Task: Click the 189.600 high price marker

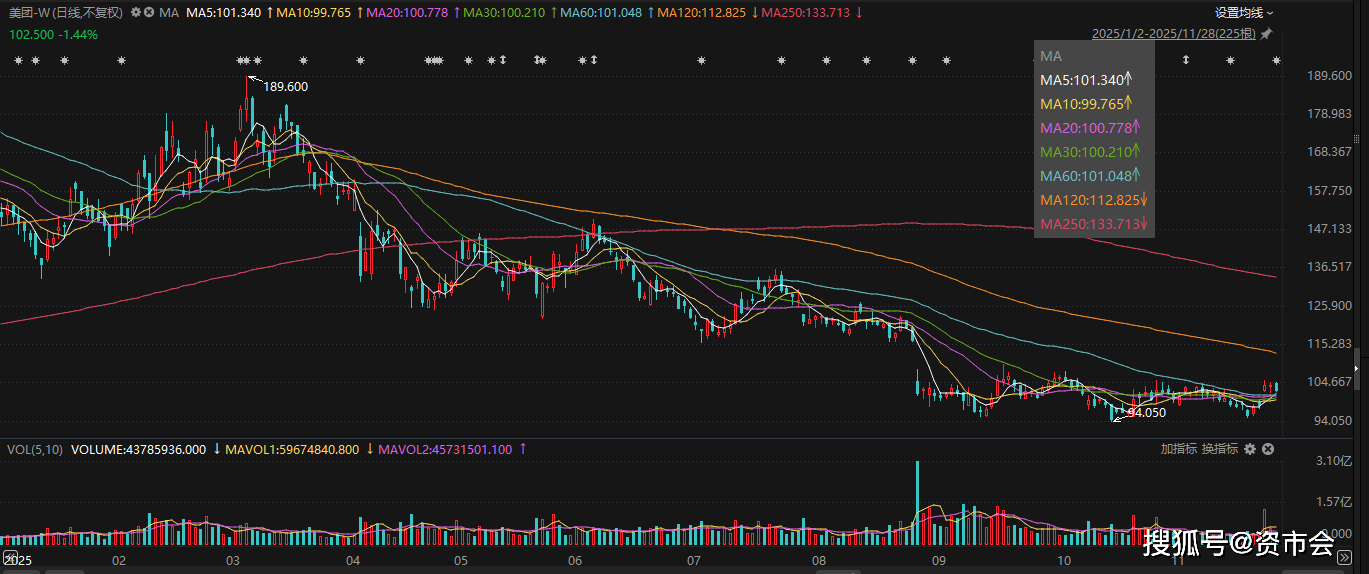Action: click(x=285, y=87)
